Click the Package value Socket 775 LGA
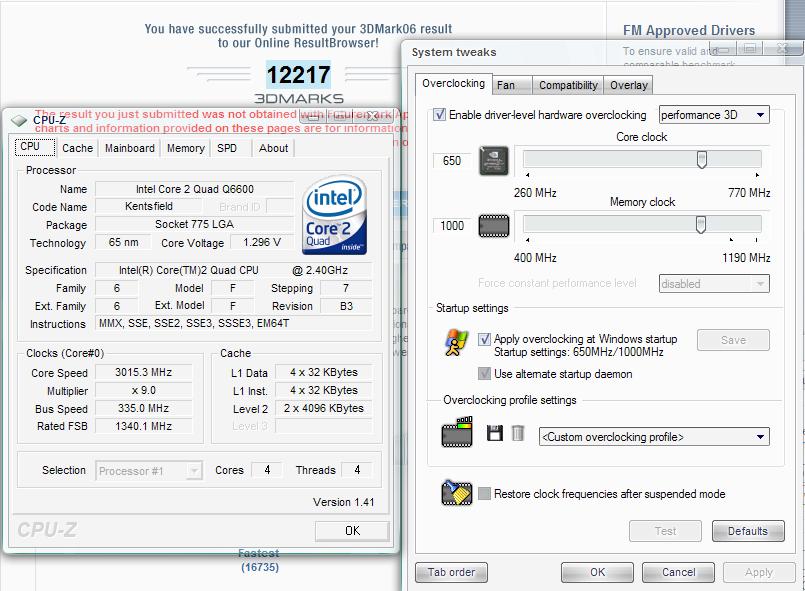The image size is (805, 591). (195, 224)
